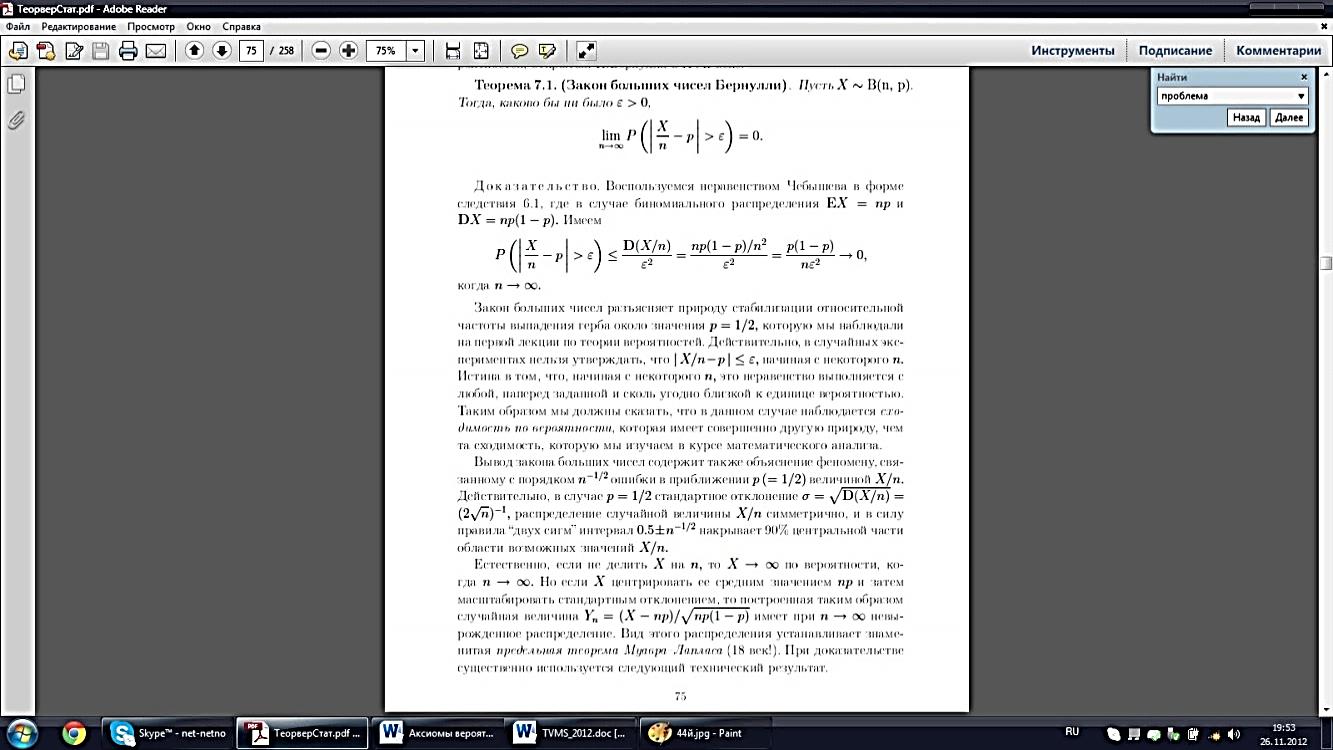
Task: Go to previous page with up arrow
Action: pyautogui.click(x=194, y=50)
